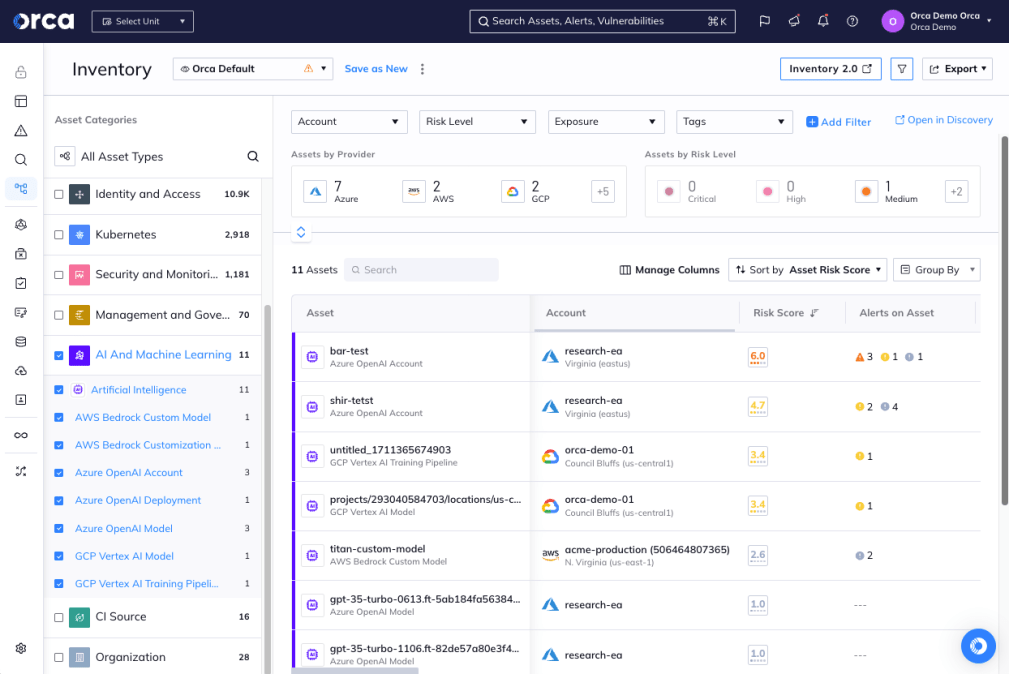Uncheck the Artificial Intelligence checkbox
The image size is (1009, 674).
click(x=59, y=389)
